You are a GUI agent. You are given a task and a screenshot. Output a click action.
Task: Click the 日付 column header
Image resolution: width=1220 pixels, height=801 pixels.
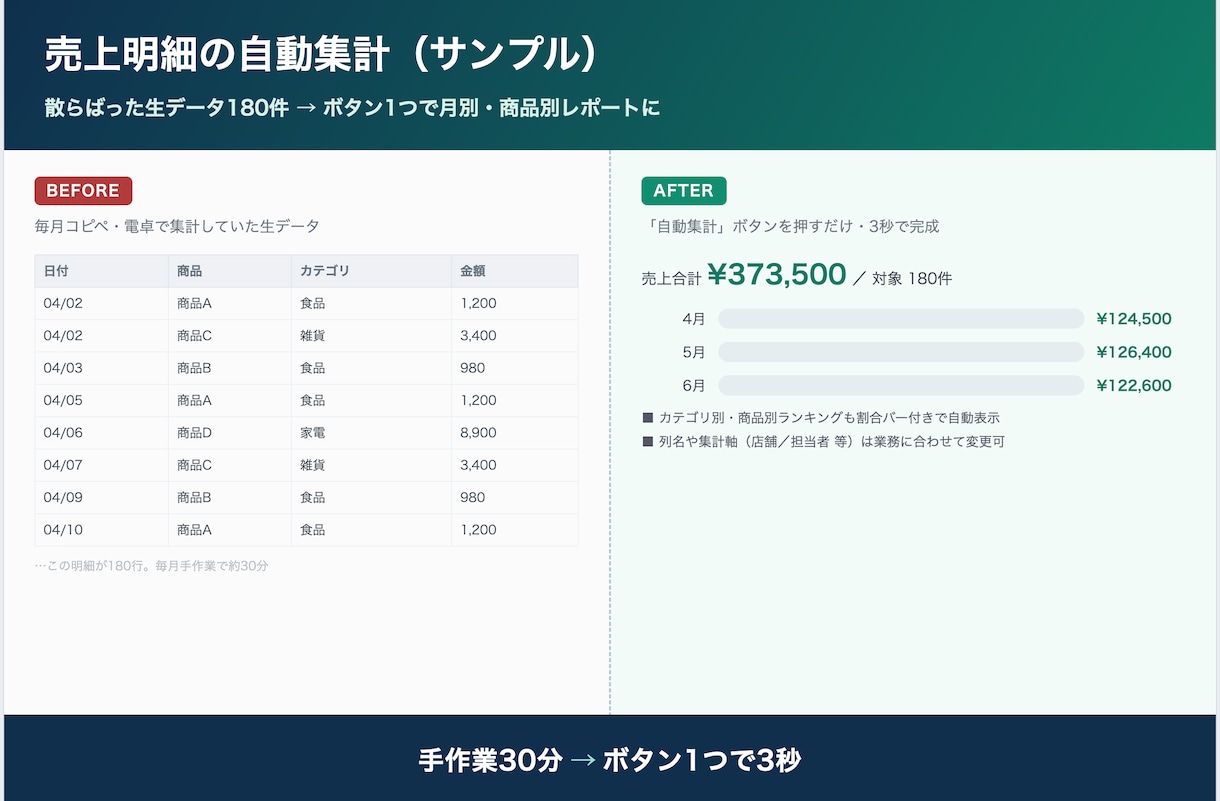click(x=101, y=271)
